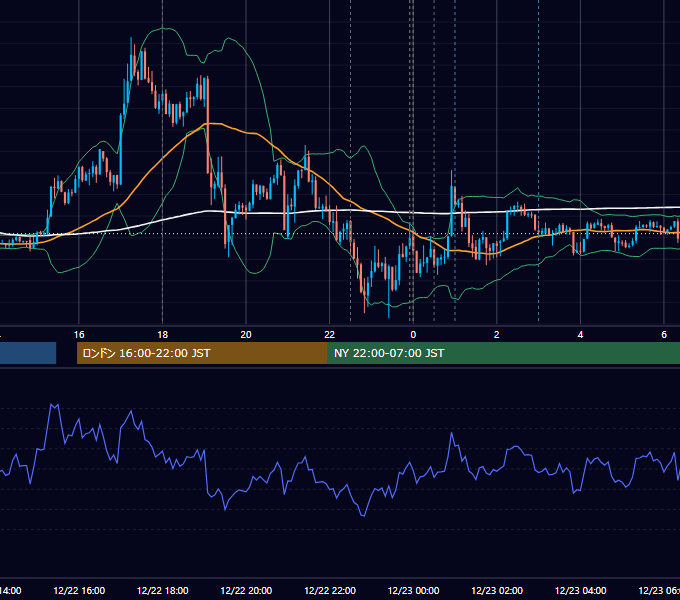Click hour label 16 under the price chart
Image resolution: width=680 pixels, height=600 pixels.
point(79,334)
